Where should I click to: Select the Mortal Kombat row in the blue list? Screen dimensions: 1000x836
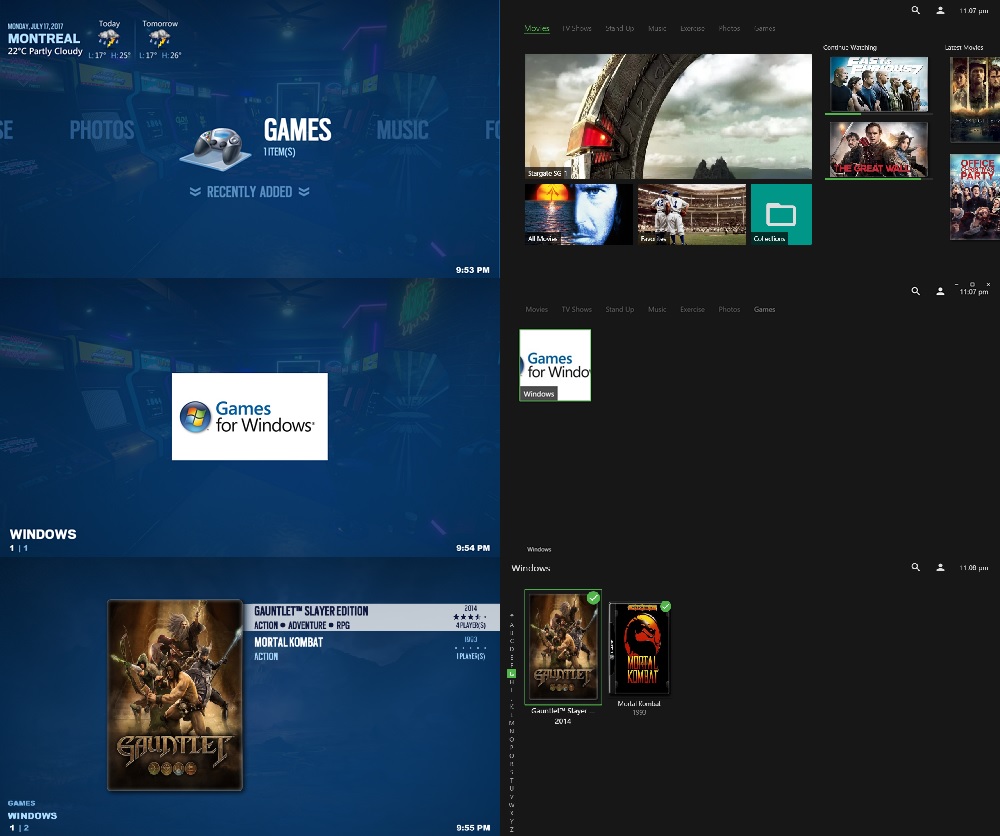pyautogui.click(x=372, y=649)
